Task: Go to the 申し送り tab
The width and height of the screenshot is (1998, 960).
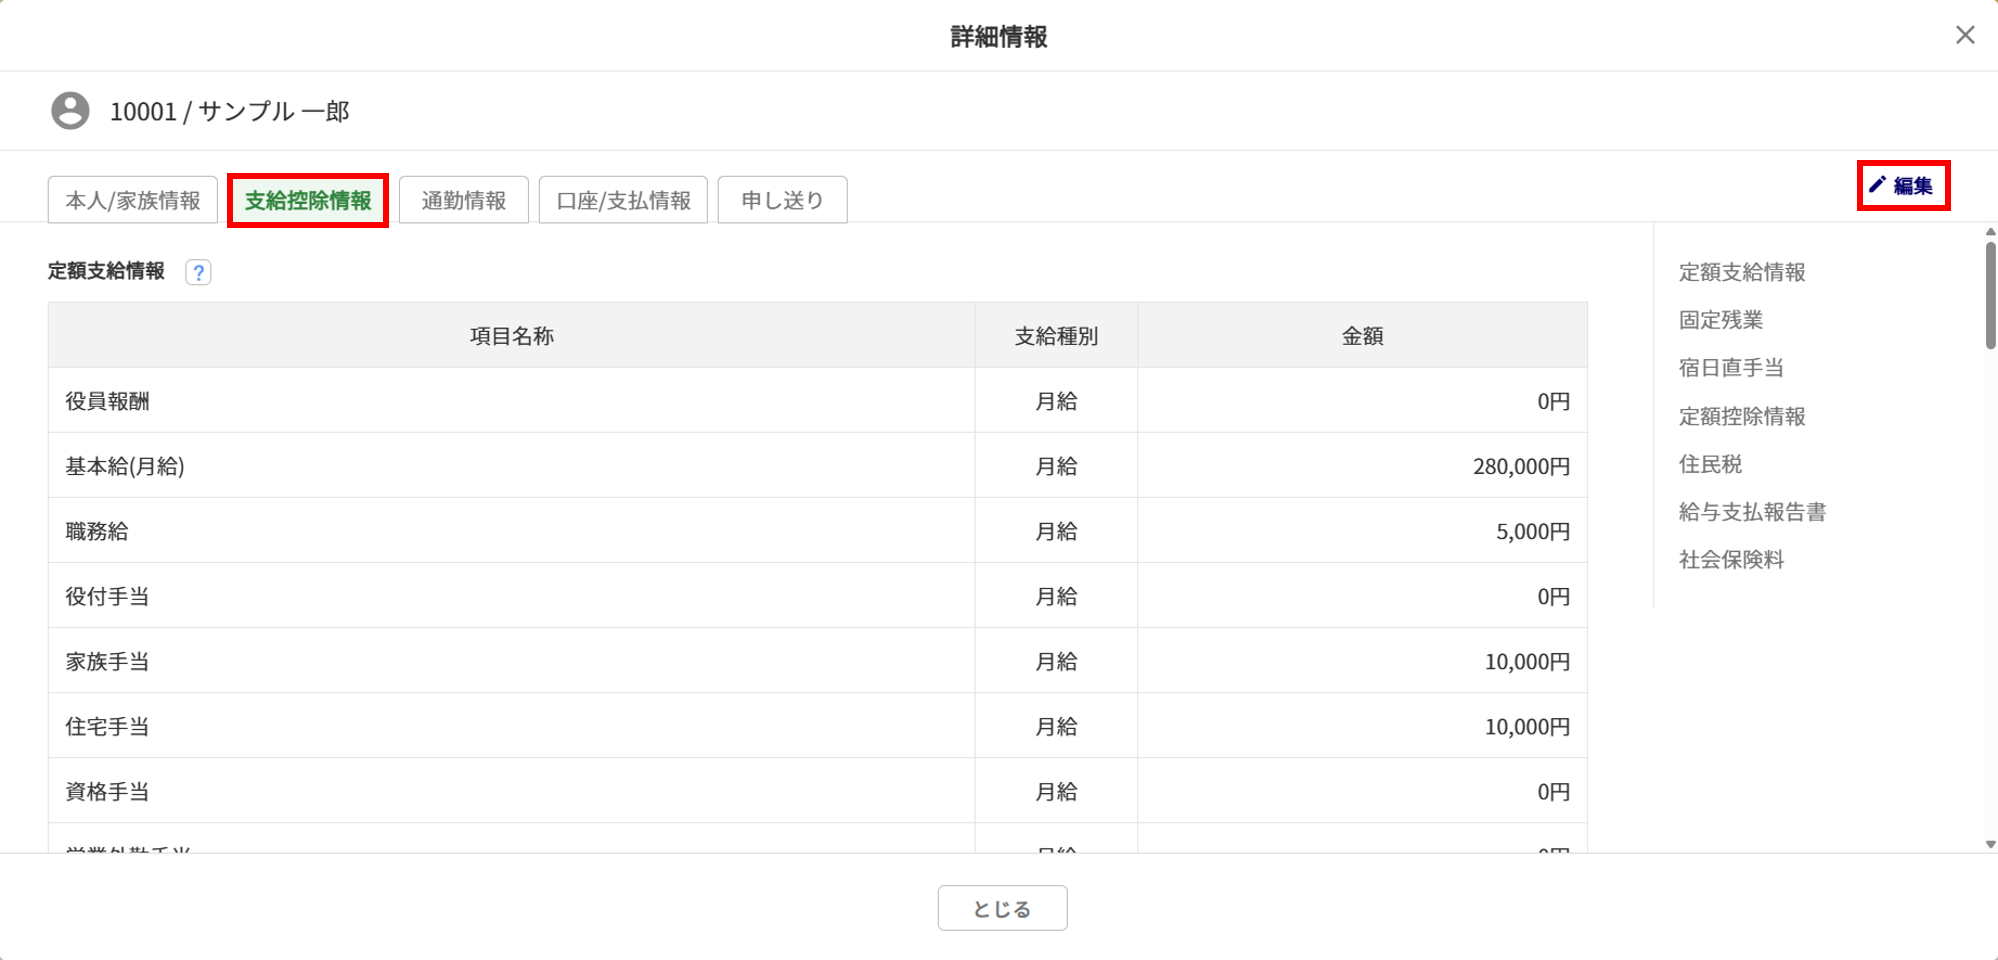Action: 782,200
